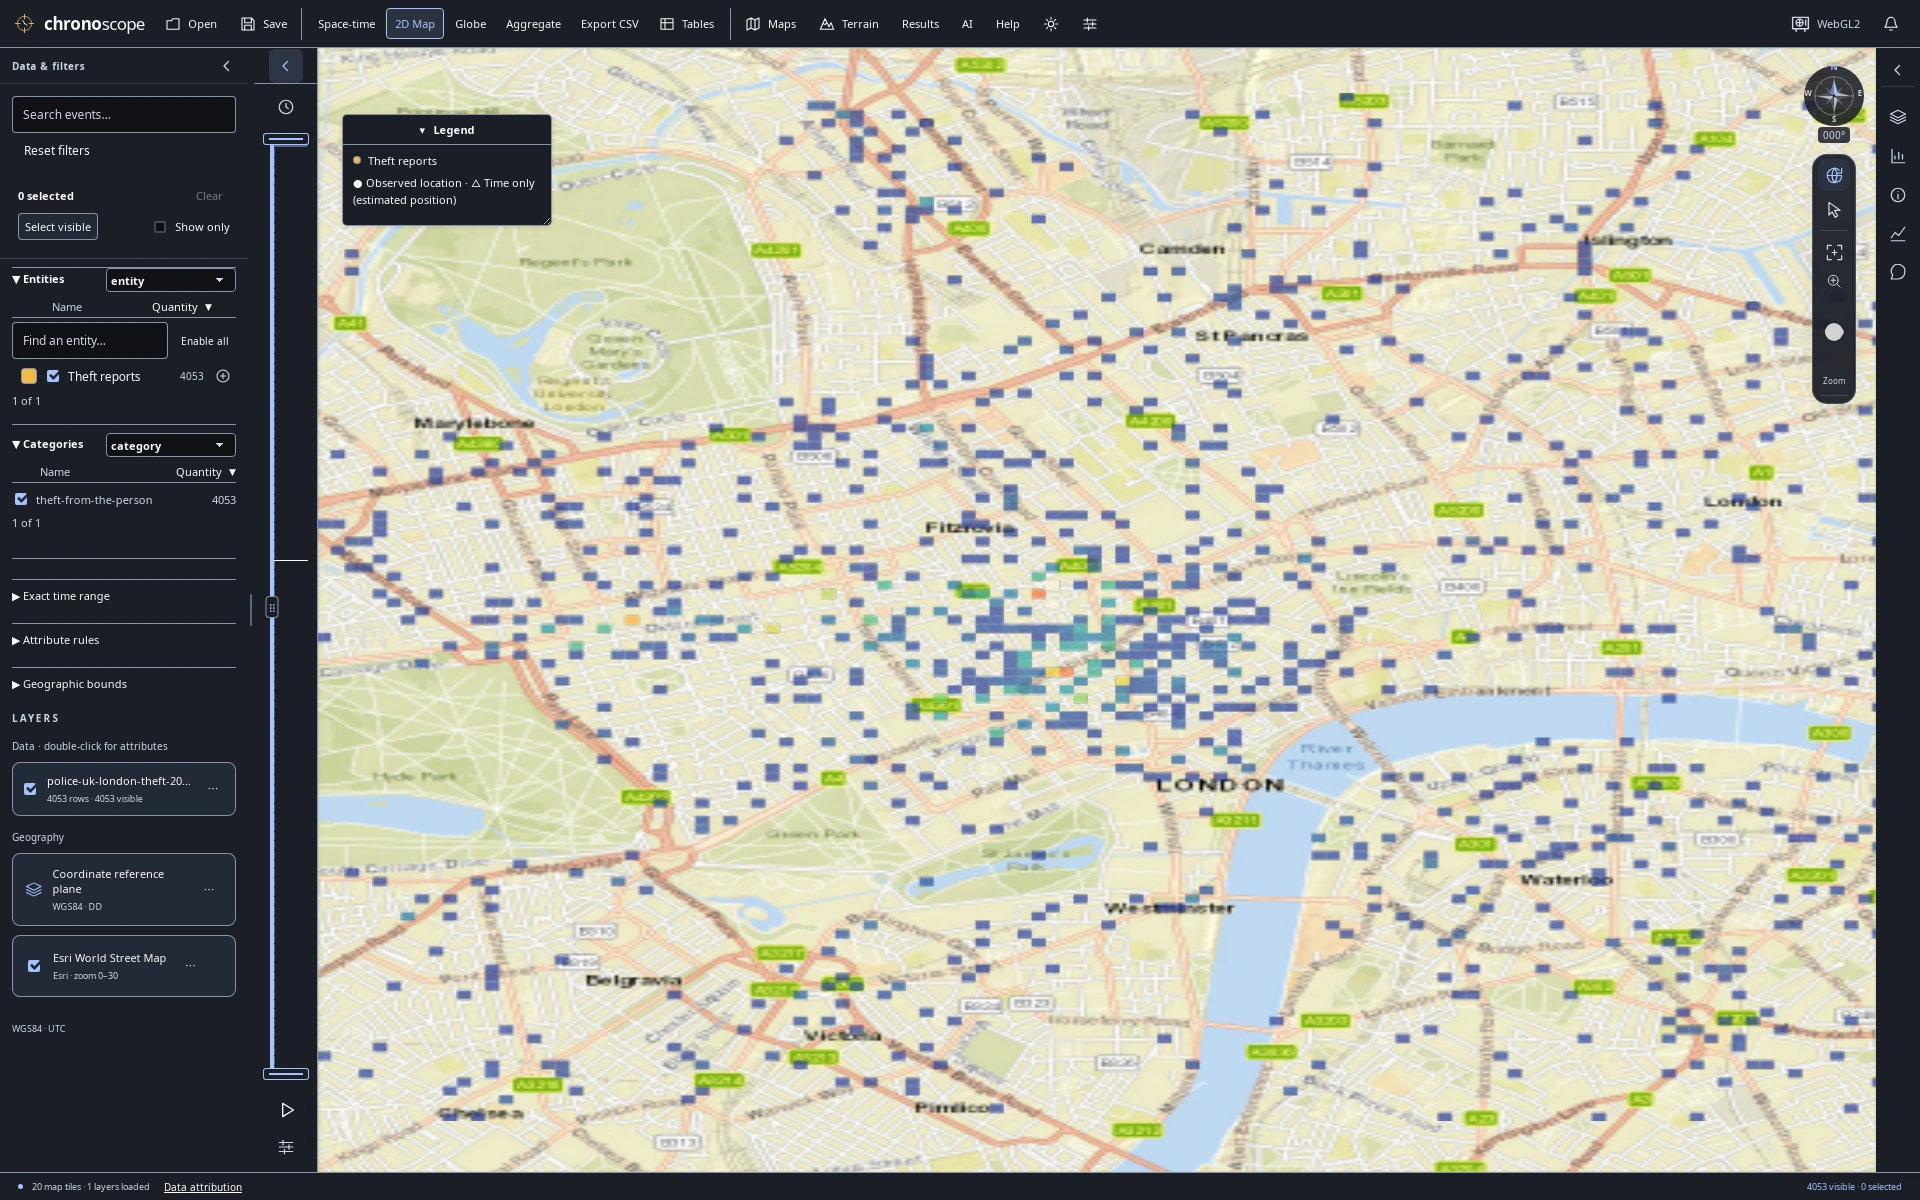Collapse the Legend panel
The width and height of the screenshot is (1920, 1200).
(x=446, y=130)
